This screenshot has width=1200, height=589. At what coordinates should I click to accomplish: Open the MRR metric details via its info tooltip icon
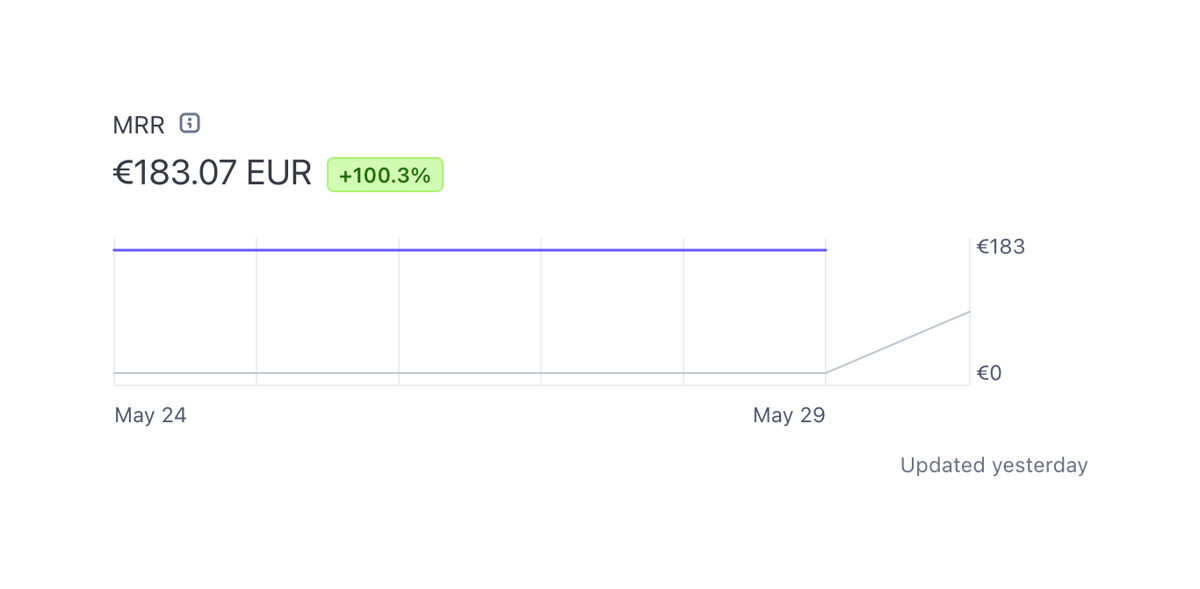pyautogui.click(x=187, y=123)
